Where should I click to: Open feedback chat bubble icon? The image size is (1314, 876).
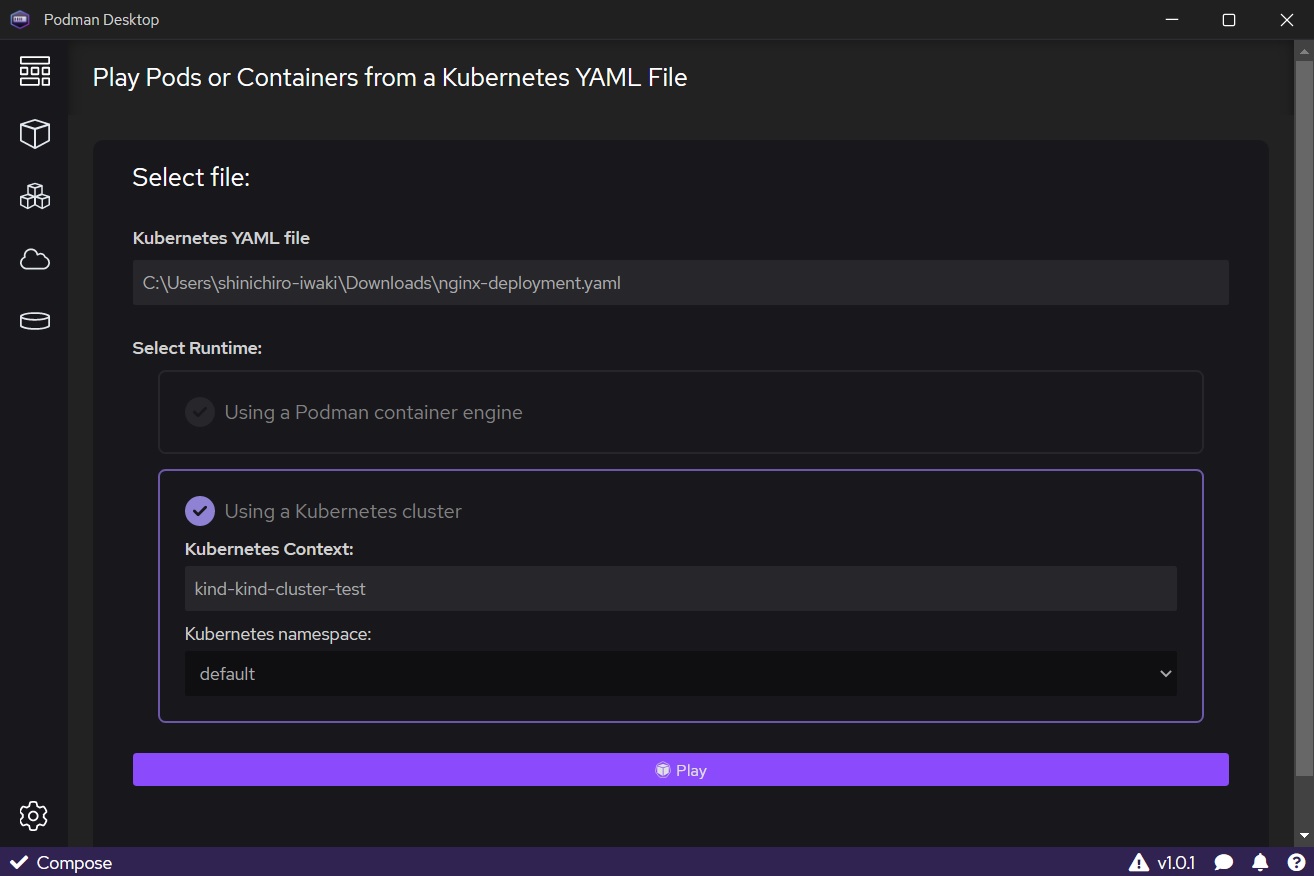[x=1223, y=863]
